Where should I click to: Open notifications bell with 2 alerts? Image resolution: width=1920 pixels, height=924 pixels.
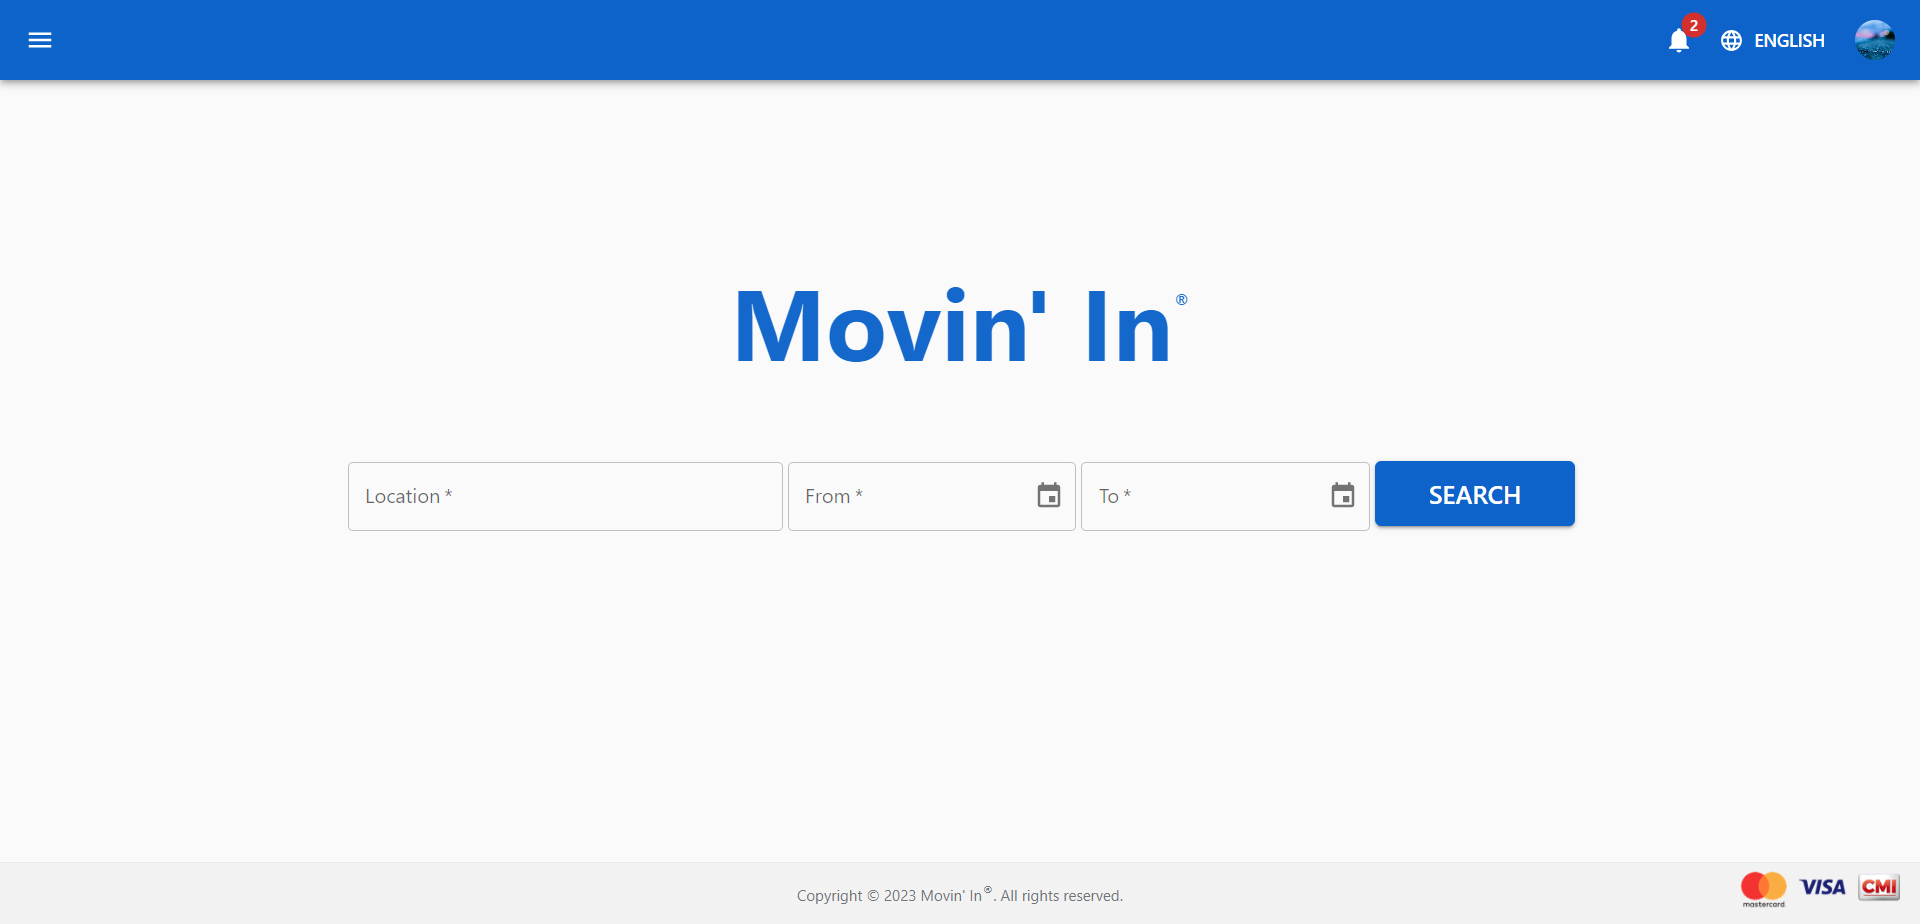(x=1679, y=40)
